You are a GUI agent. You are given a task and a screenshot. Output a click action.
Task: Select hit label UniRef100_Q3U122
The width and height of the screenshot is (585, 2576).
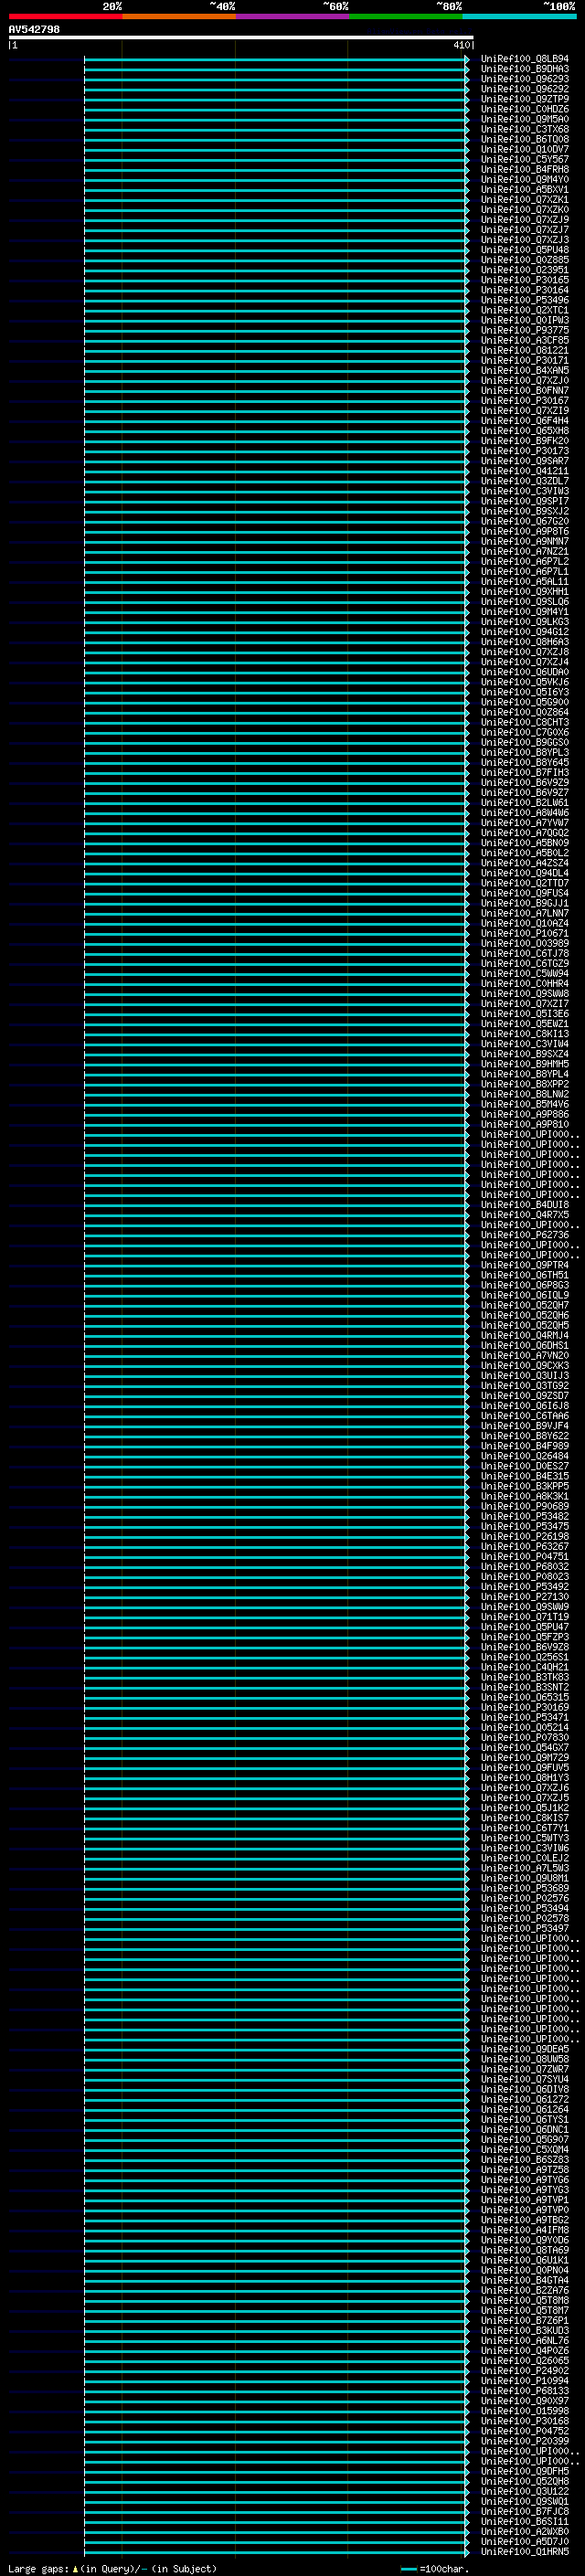524,2491
